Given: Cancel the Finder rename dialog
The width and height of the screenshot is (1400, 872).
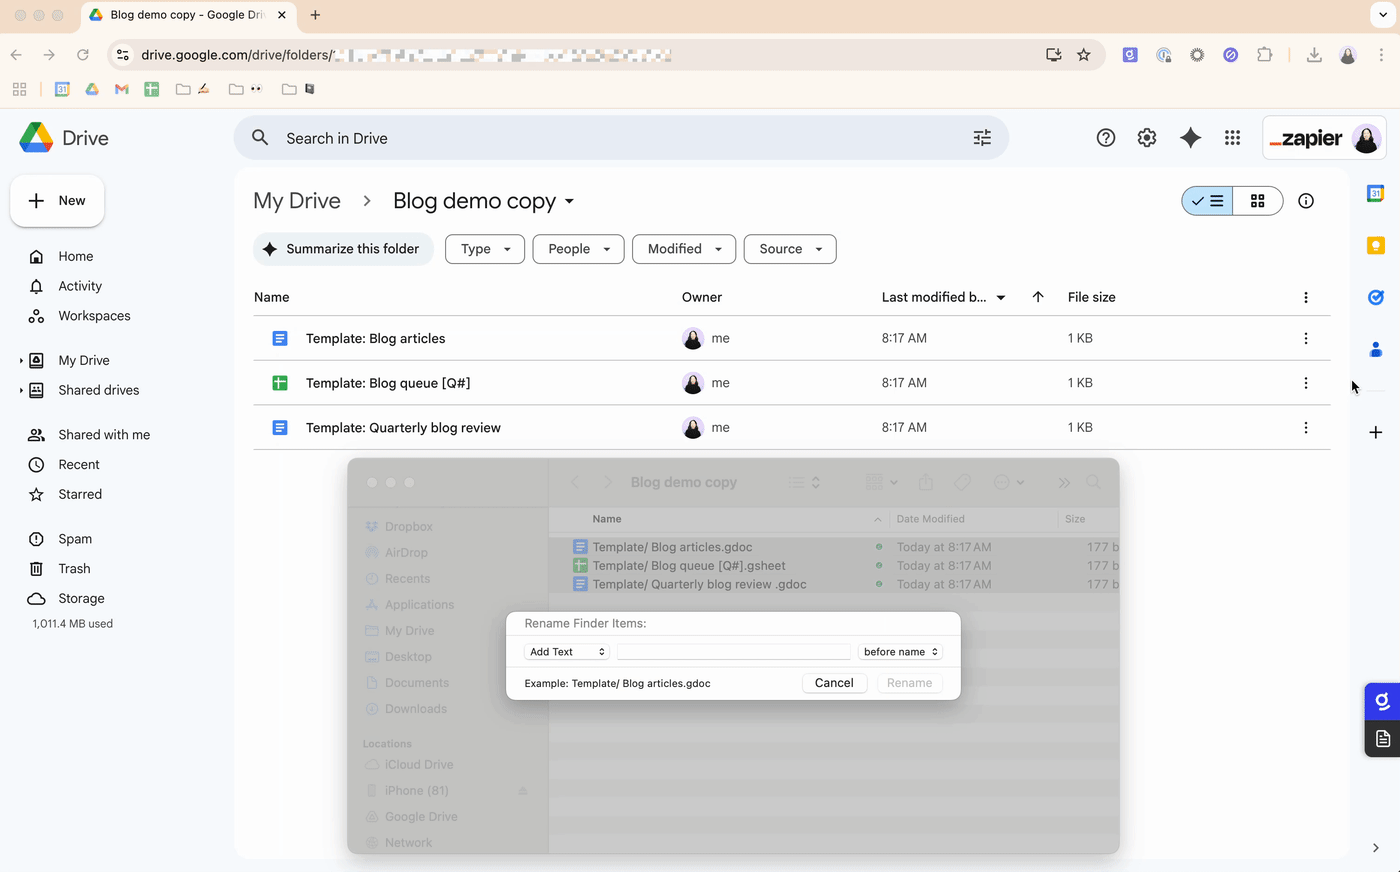Looking at the screenshot, I should click(834, 683).
